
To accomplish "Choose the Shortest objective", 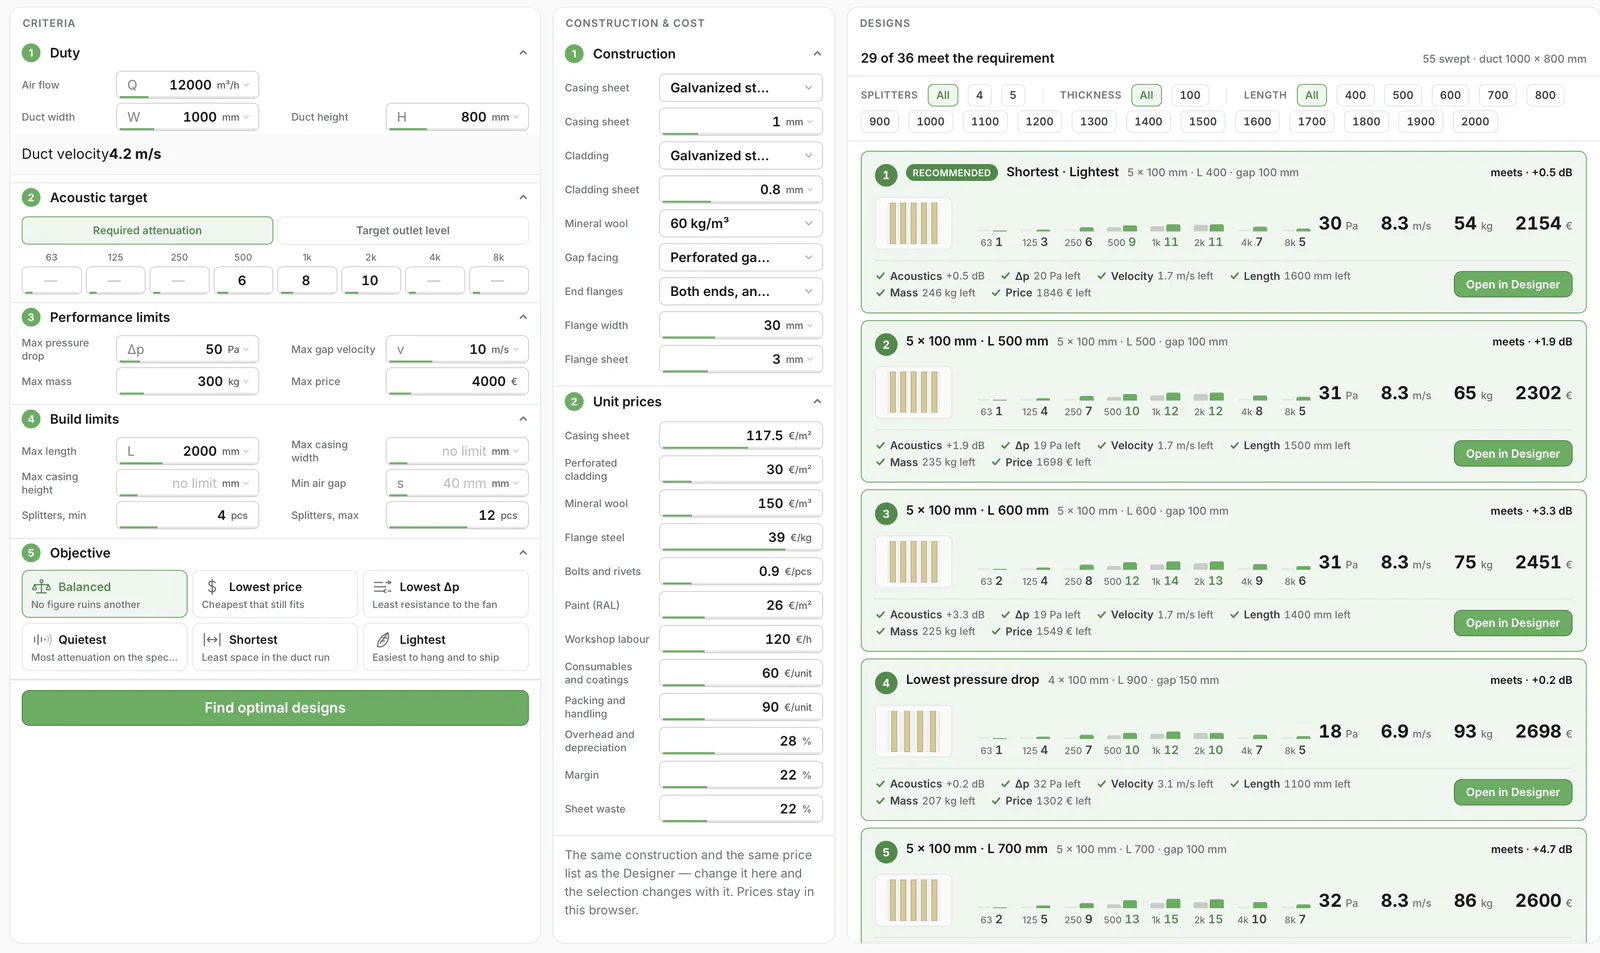I will (x=275, y=647).
